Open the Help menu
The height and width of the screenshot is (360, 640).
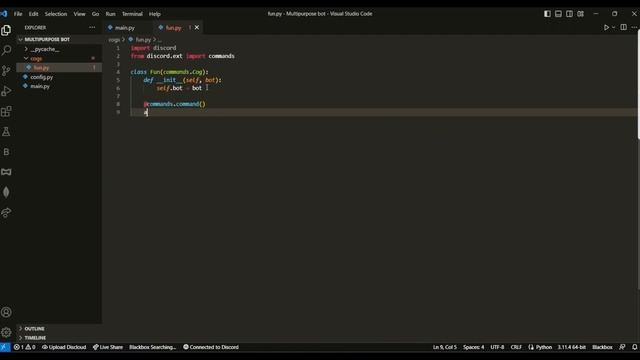coord(155,14)
